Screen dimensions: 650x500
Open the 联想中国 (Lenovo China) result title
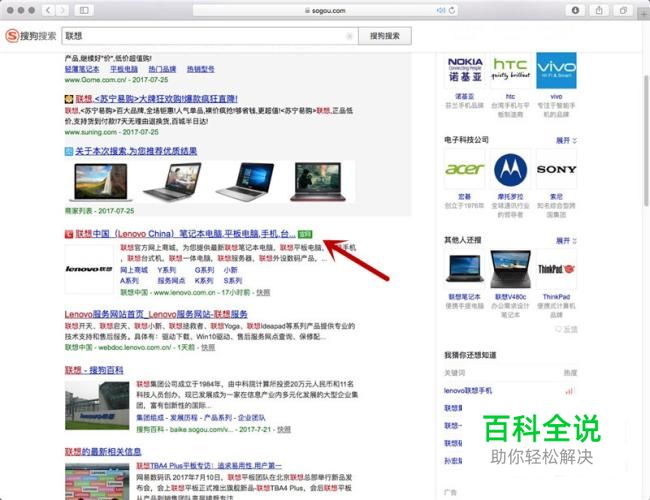tap(185, 234)
